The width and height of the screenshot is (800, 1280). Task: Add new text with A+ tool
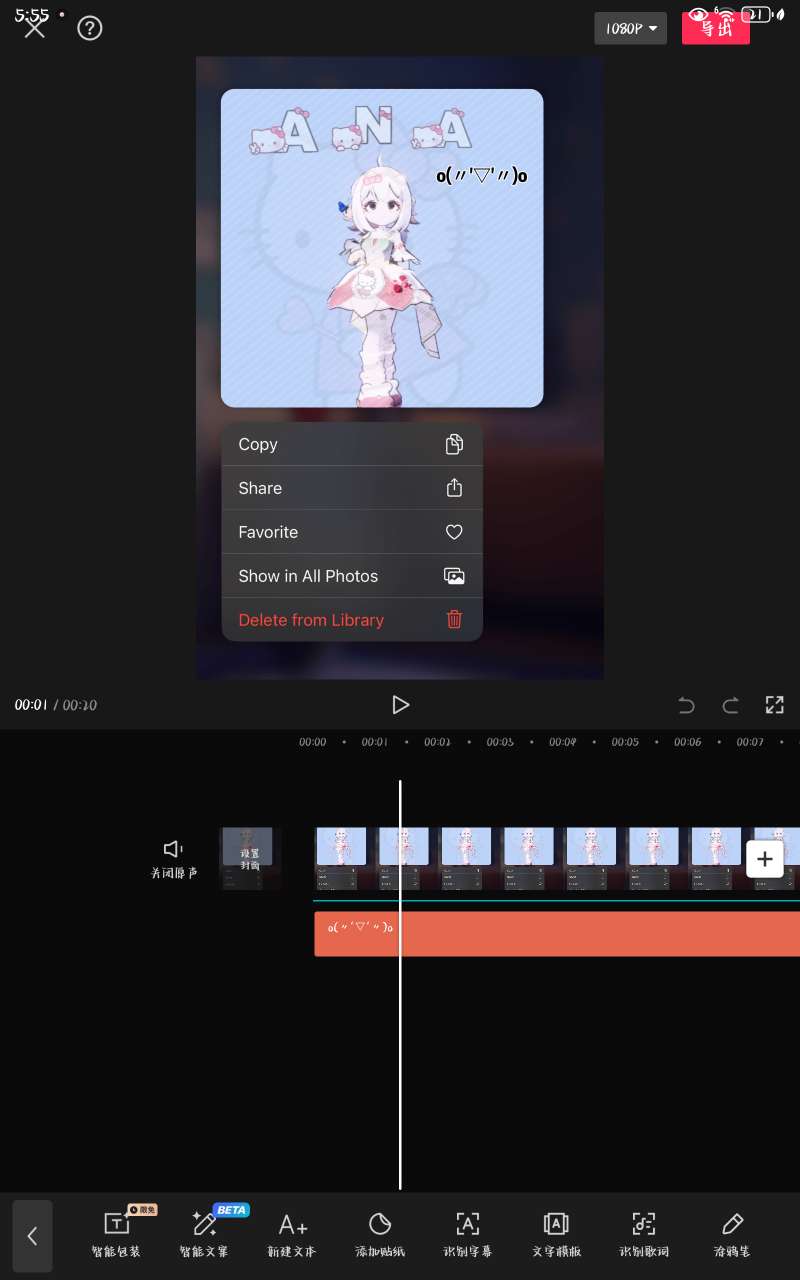pyautogui.click(x=292, y=1234)
